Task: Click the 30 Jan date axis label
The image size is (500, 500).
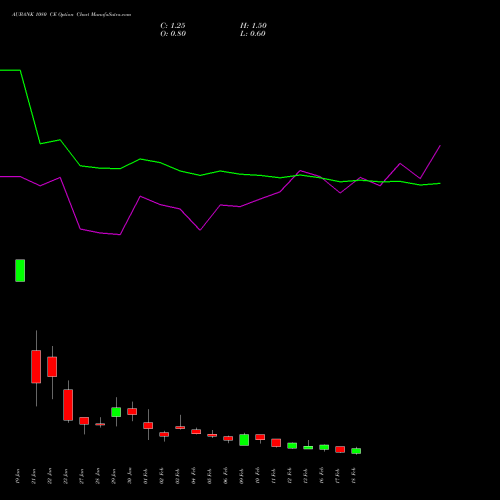Action: 130,476
